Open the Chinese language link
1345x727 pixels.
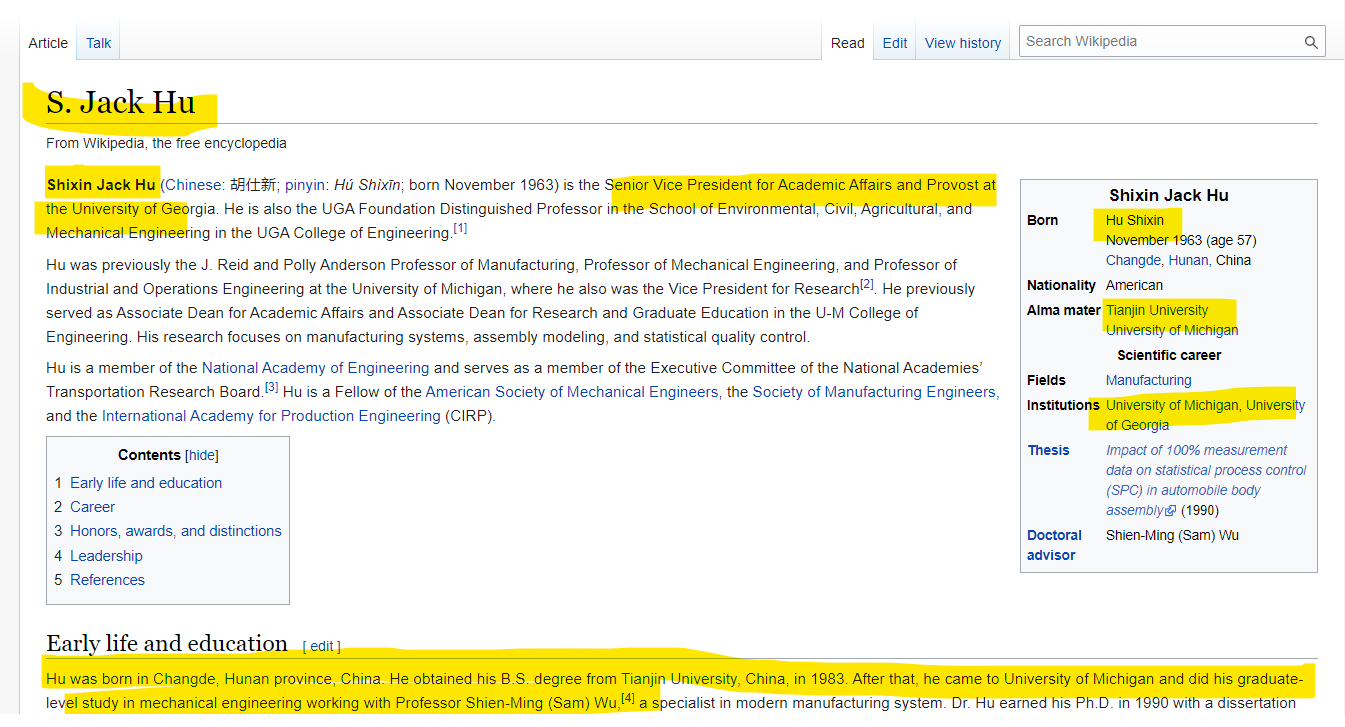click(x=195, y=185)
